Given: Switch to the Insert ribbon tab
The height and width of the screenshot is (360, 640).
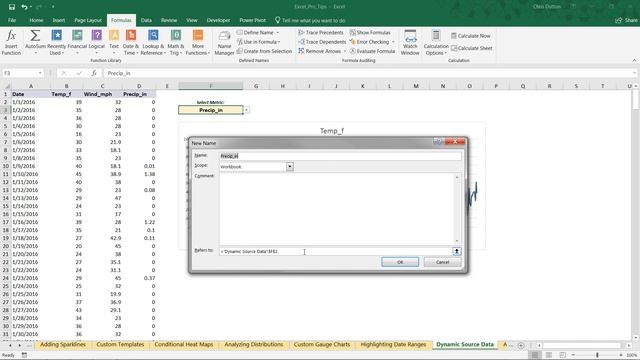Looking at the screenshot, I should (x=59, y=20).
